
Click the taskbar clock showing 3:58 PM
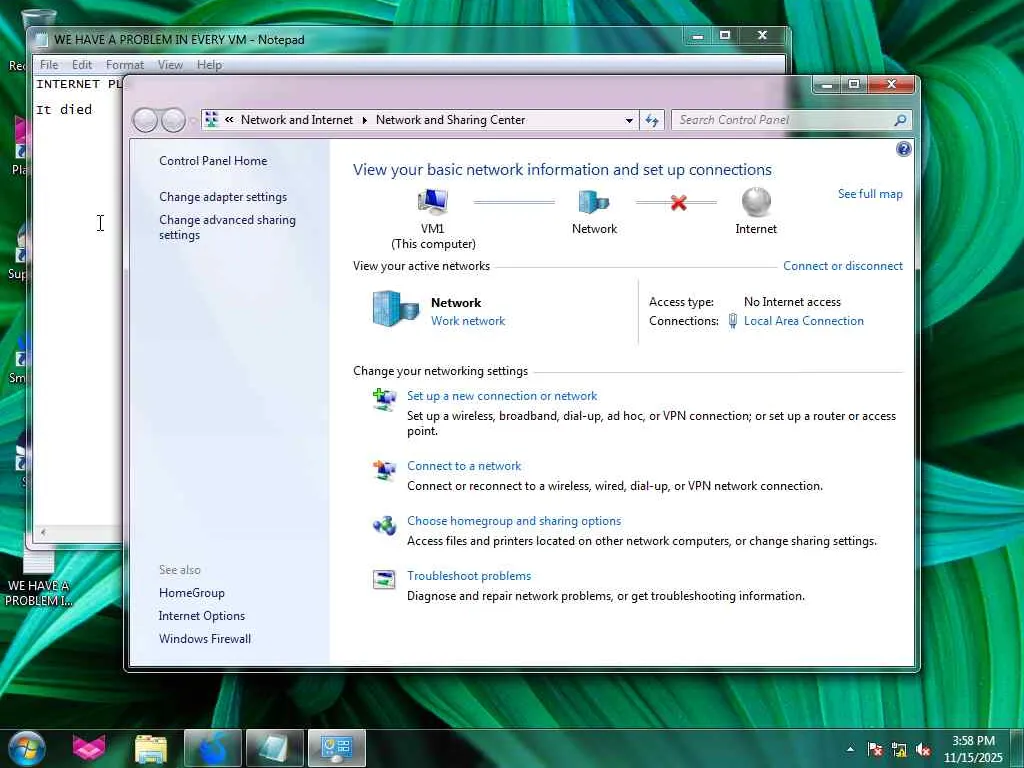(x=973, y=749)
